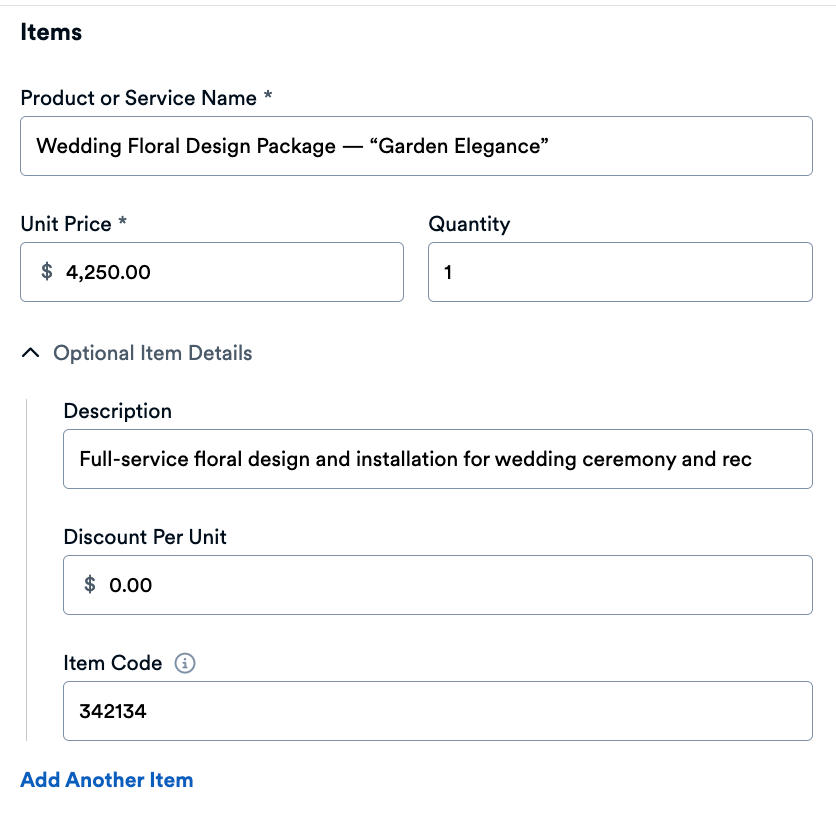The height and width of the screenshot is (834, 836).
Task: Click the Item Code label text
Action: pos(112,663)
